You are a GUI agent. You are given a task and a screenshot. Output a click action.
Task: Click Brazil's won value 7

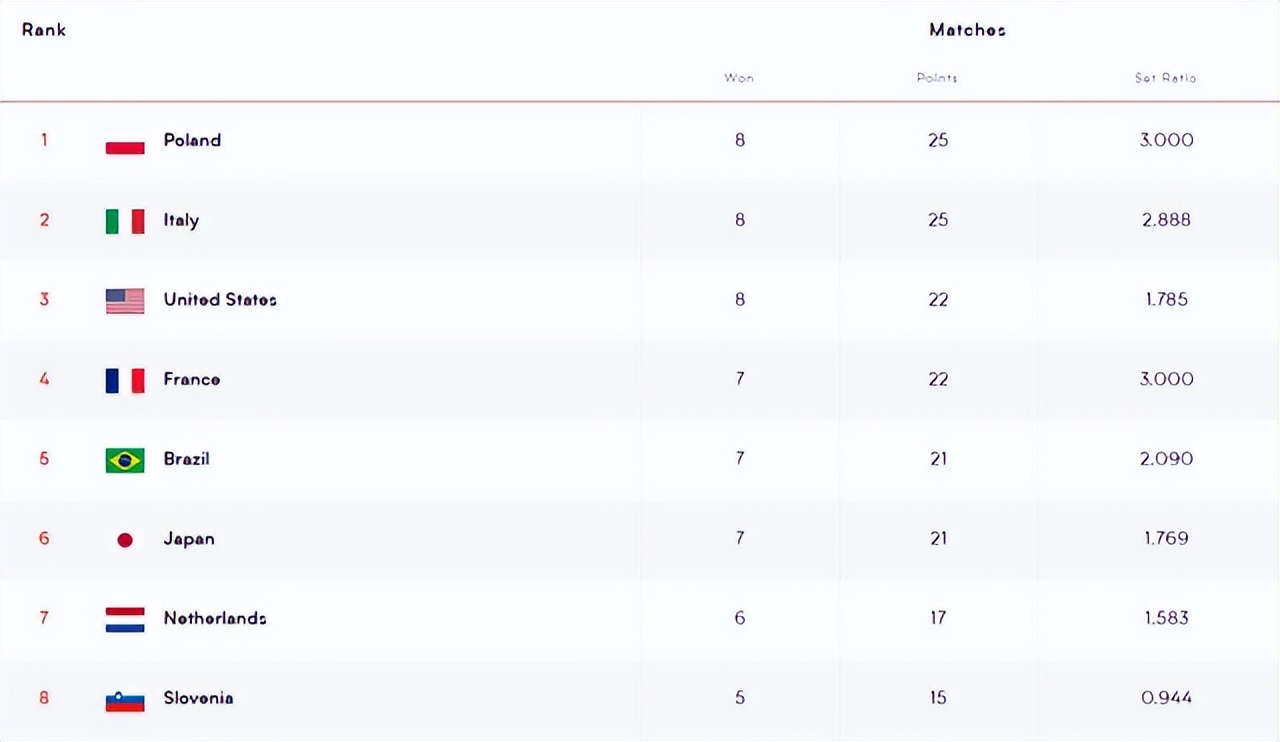pyautogui.click(x=740, y=459)
